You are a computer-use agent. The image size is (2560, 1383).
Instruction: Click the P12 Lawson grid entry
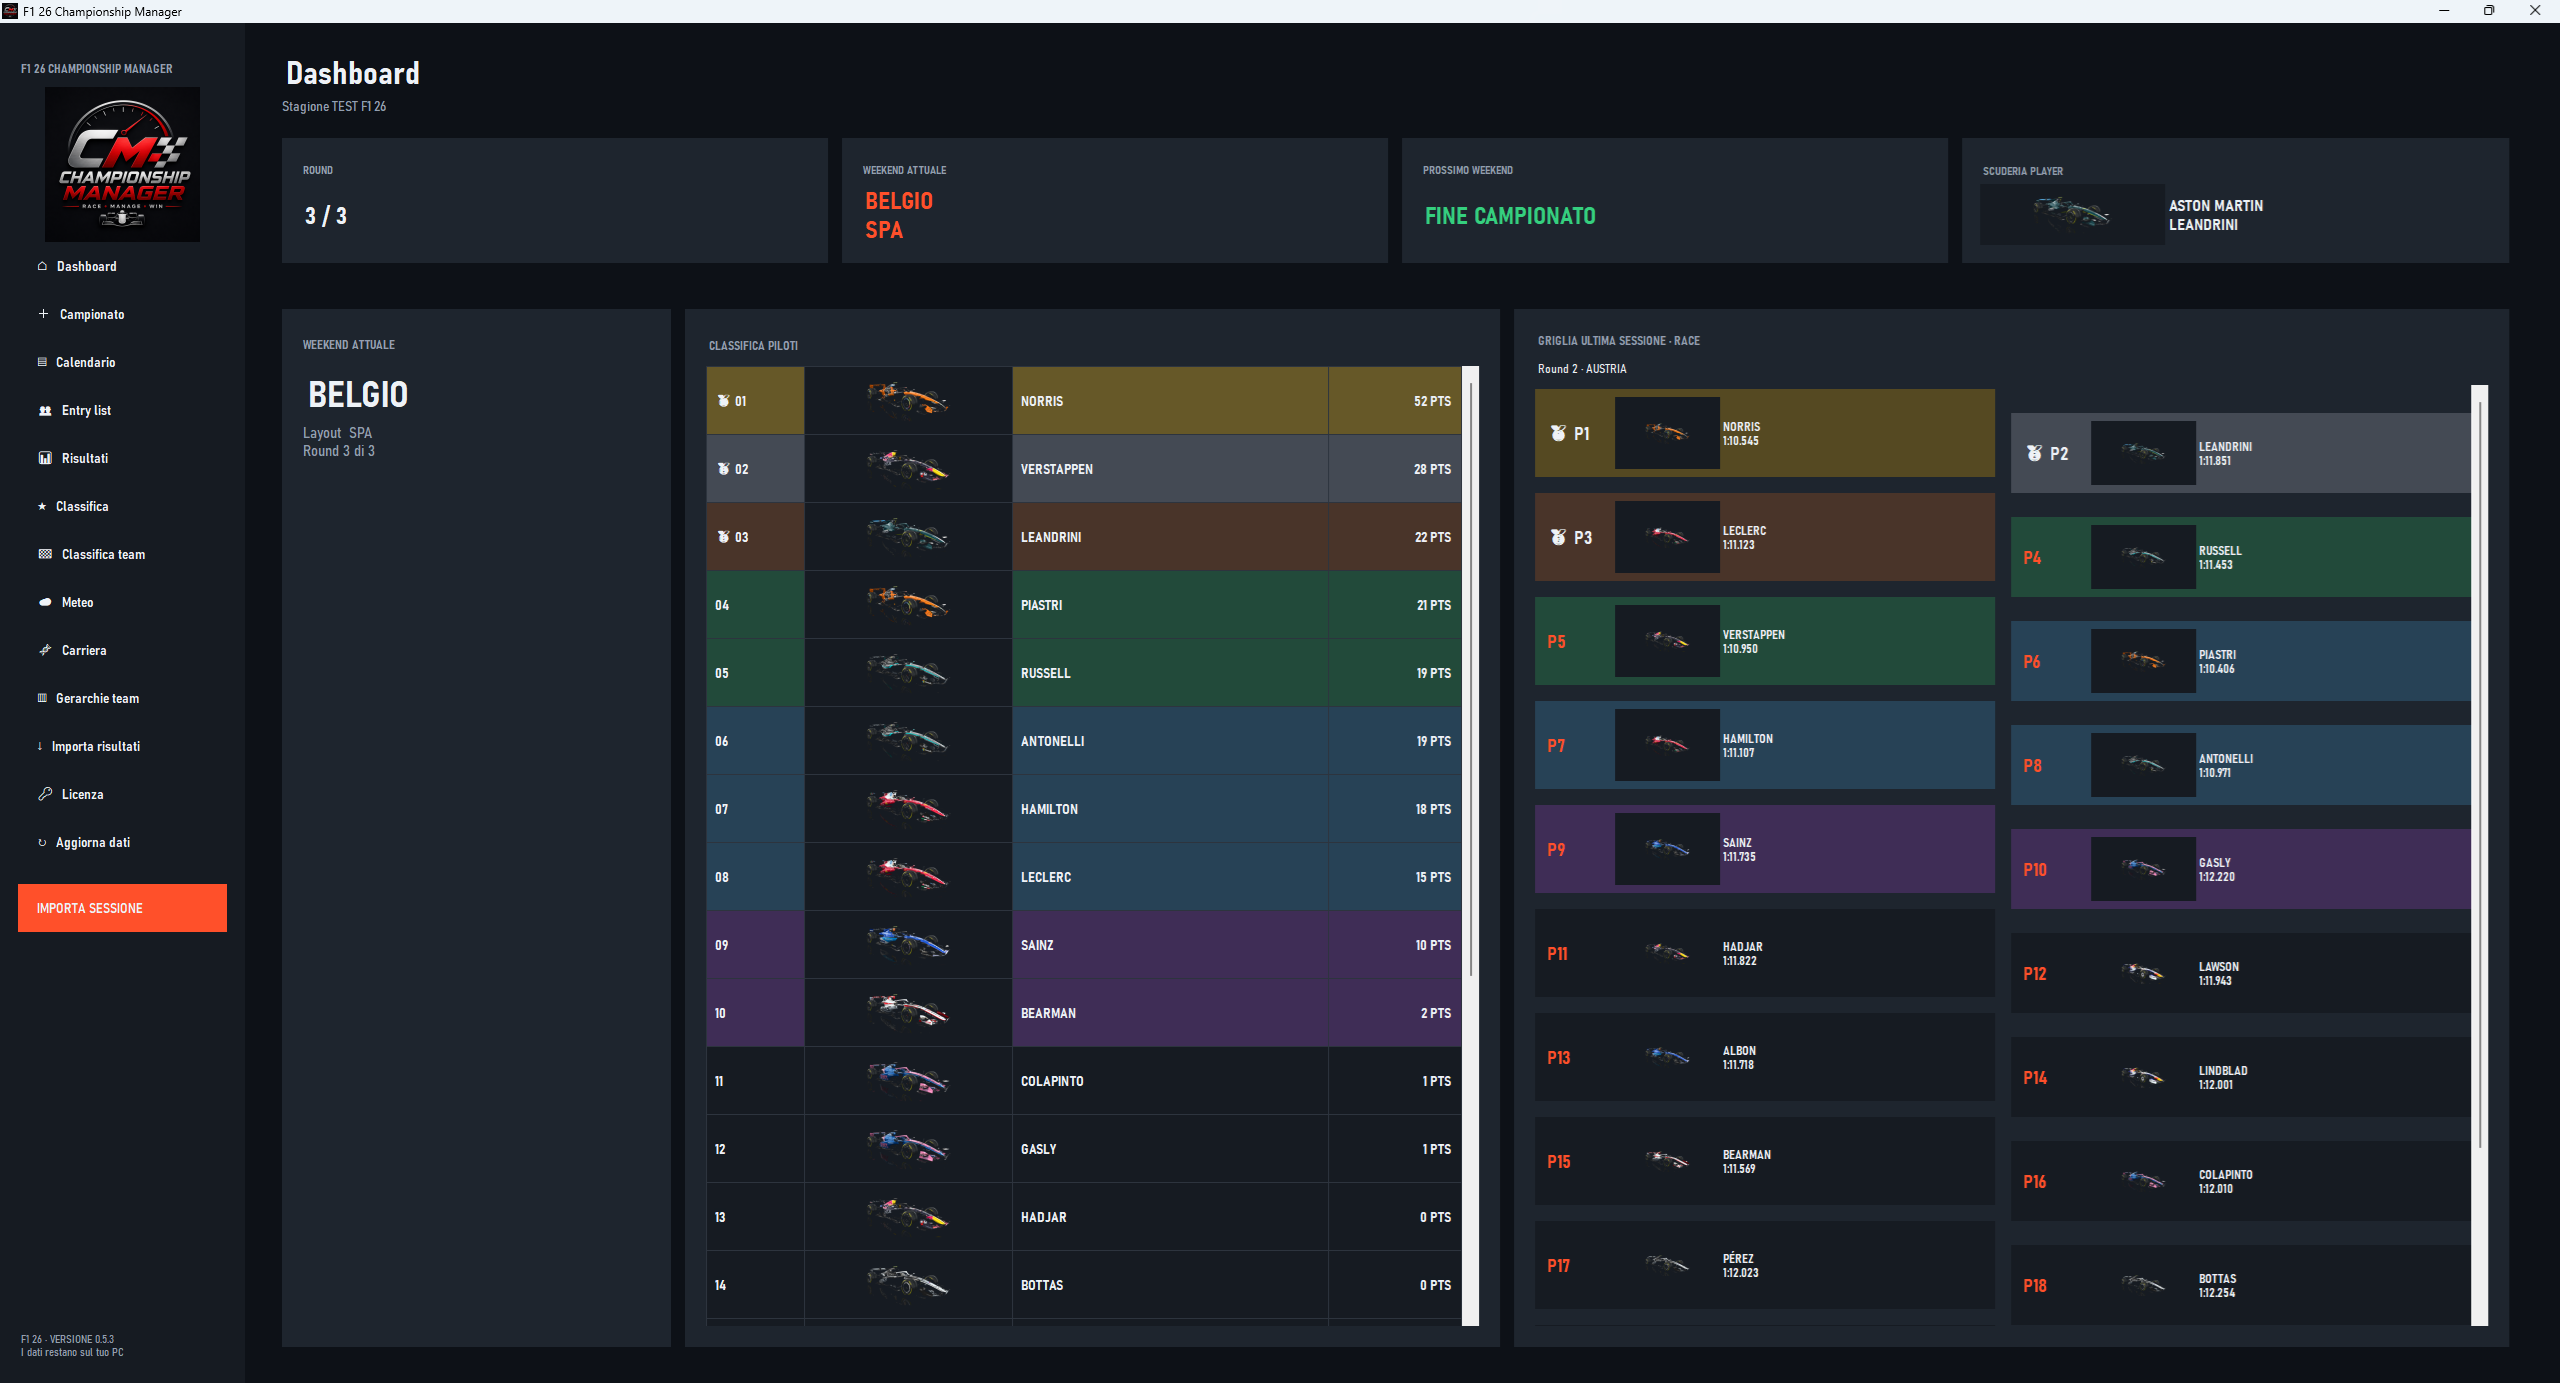[x=2240, y=973]
